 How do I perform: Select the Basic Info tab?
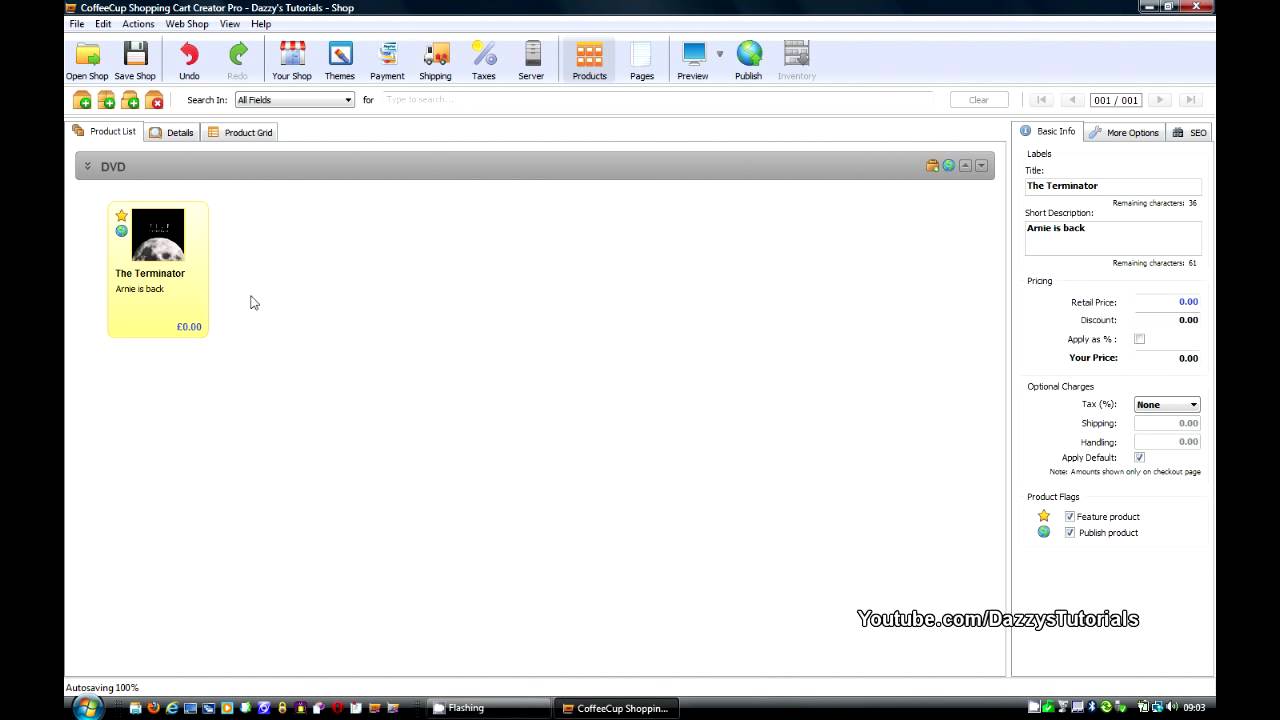[x=1048, y=131]
